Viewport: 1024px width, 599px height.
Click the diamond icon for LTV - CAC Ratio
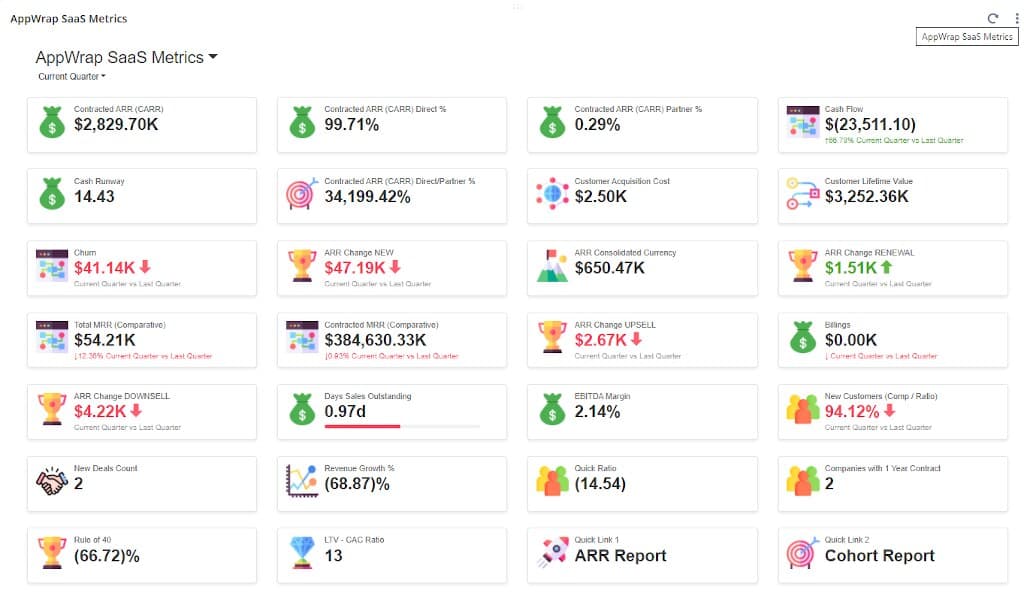coord(302,553)
